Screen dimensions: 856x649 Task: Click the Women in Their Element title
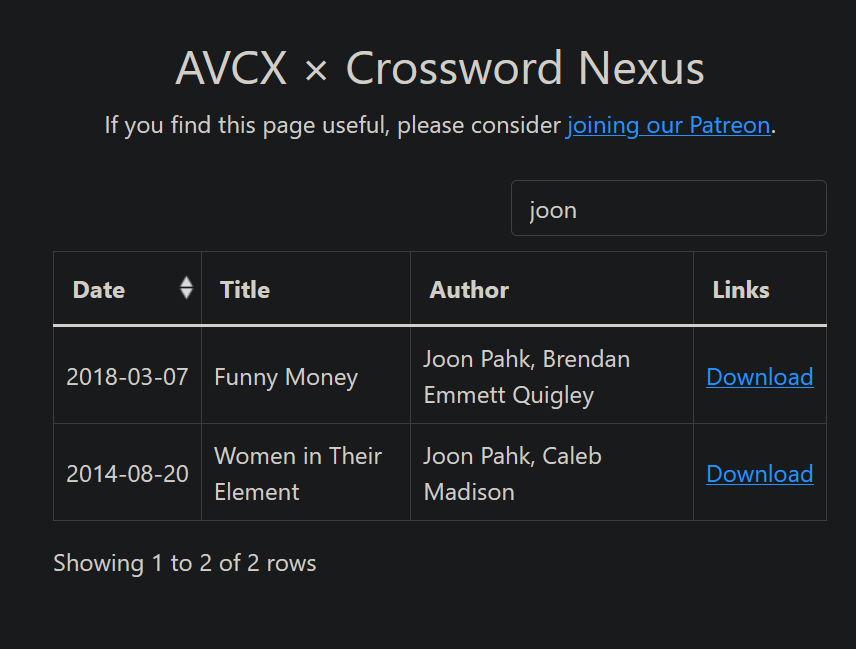(298, 473)
